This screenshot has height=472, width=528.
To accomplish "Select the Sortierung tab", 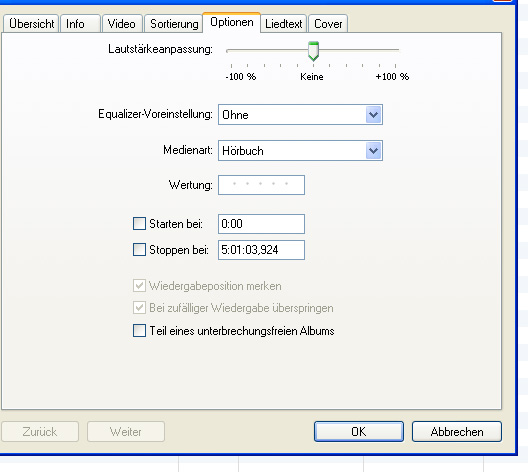I will [x=173, y=24].
